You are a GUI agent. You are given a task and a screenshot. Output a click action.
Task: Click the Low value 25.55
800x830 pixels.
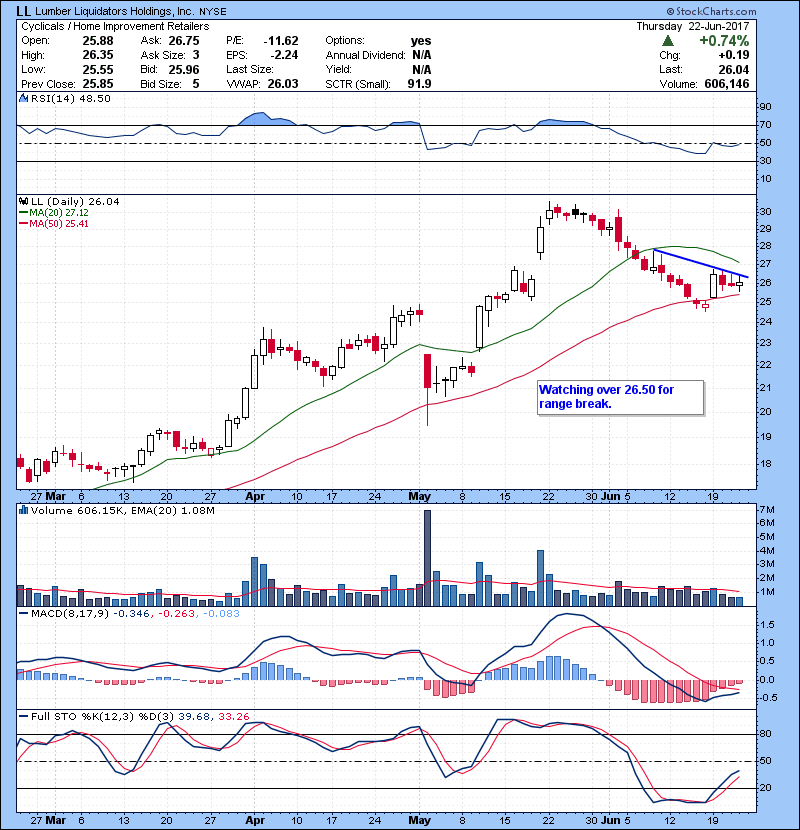tap(97, 69)
